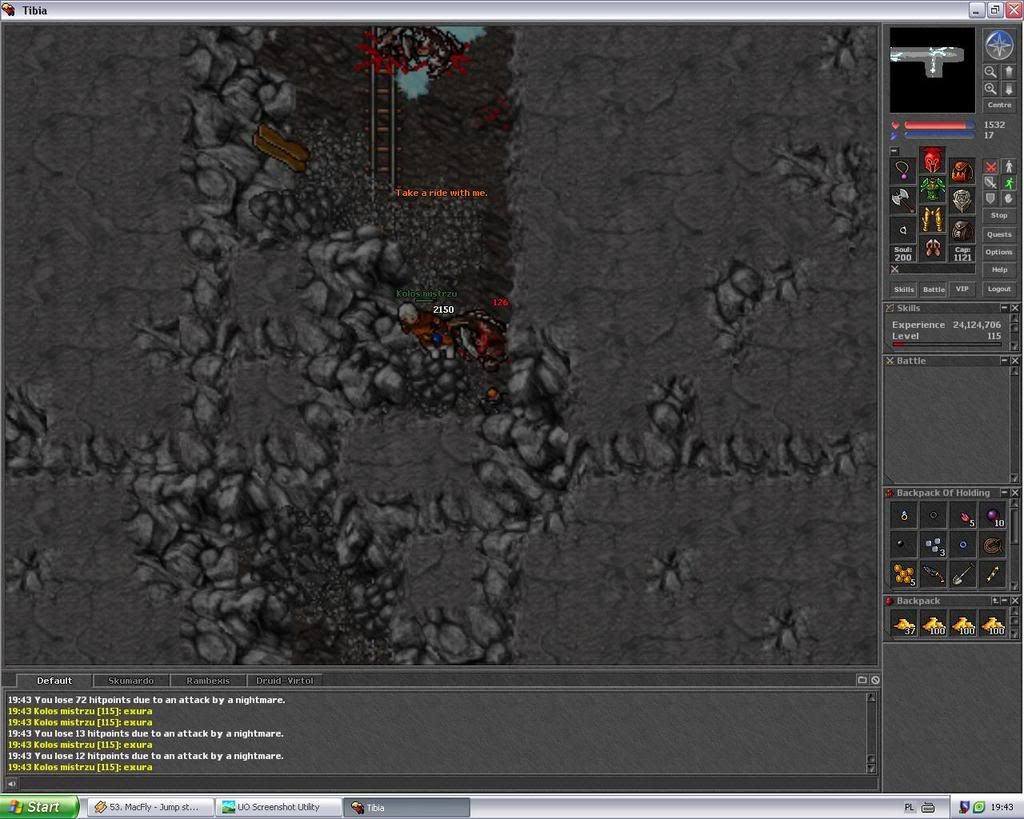Click the compass rose on the minimap
The image size is (1024, 819).
[999, 45]
